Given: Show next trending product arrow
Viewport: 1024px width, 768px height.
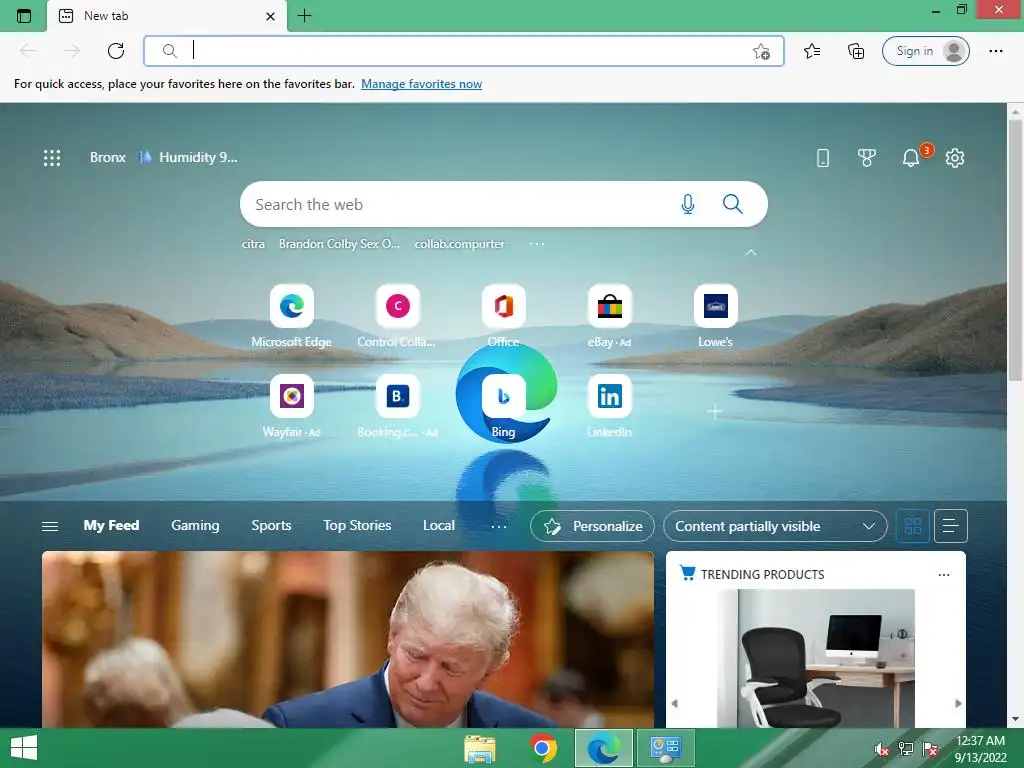Looking at the screenshot, I should tap(958, 703).
